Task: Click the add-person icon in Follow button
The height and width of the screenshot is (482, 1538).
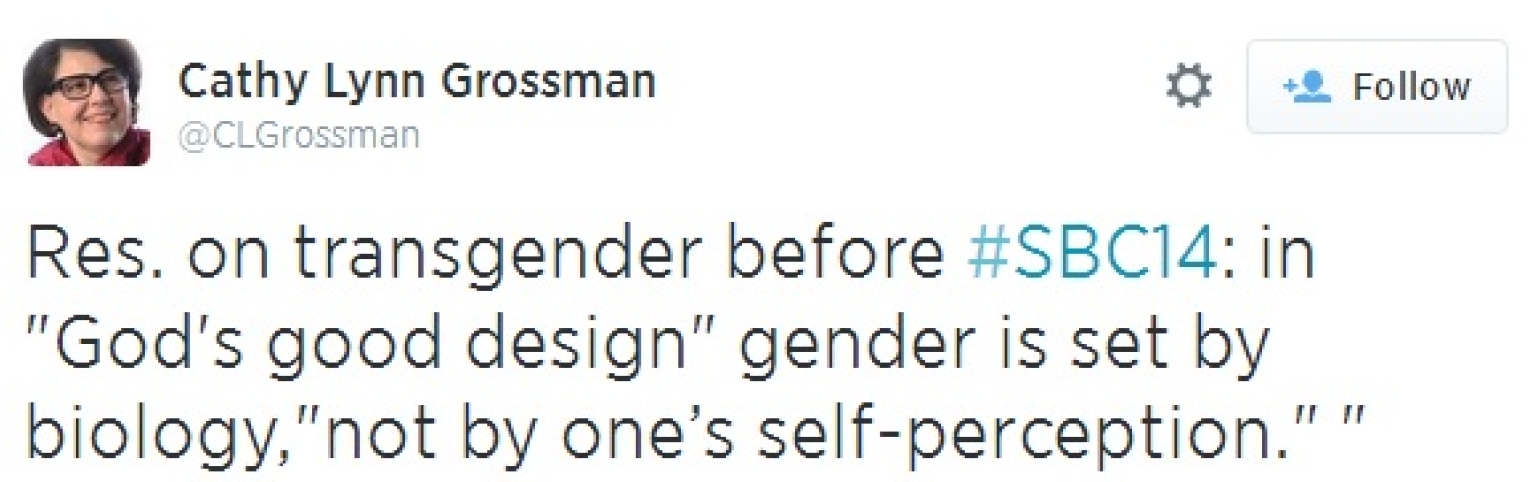Action: [x=1303, y=87]
